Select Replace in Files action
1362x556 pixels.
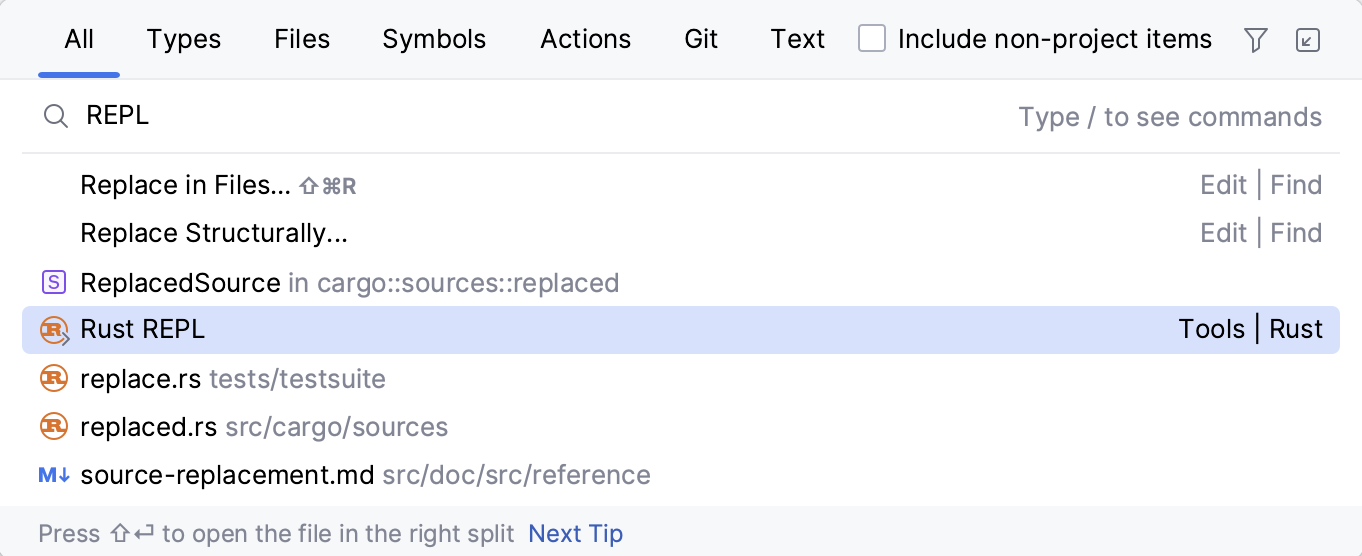click(185, 185)
